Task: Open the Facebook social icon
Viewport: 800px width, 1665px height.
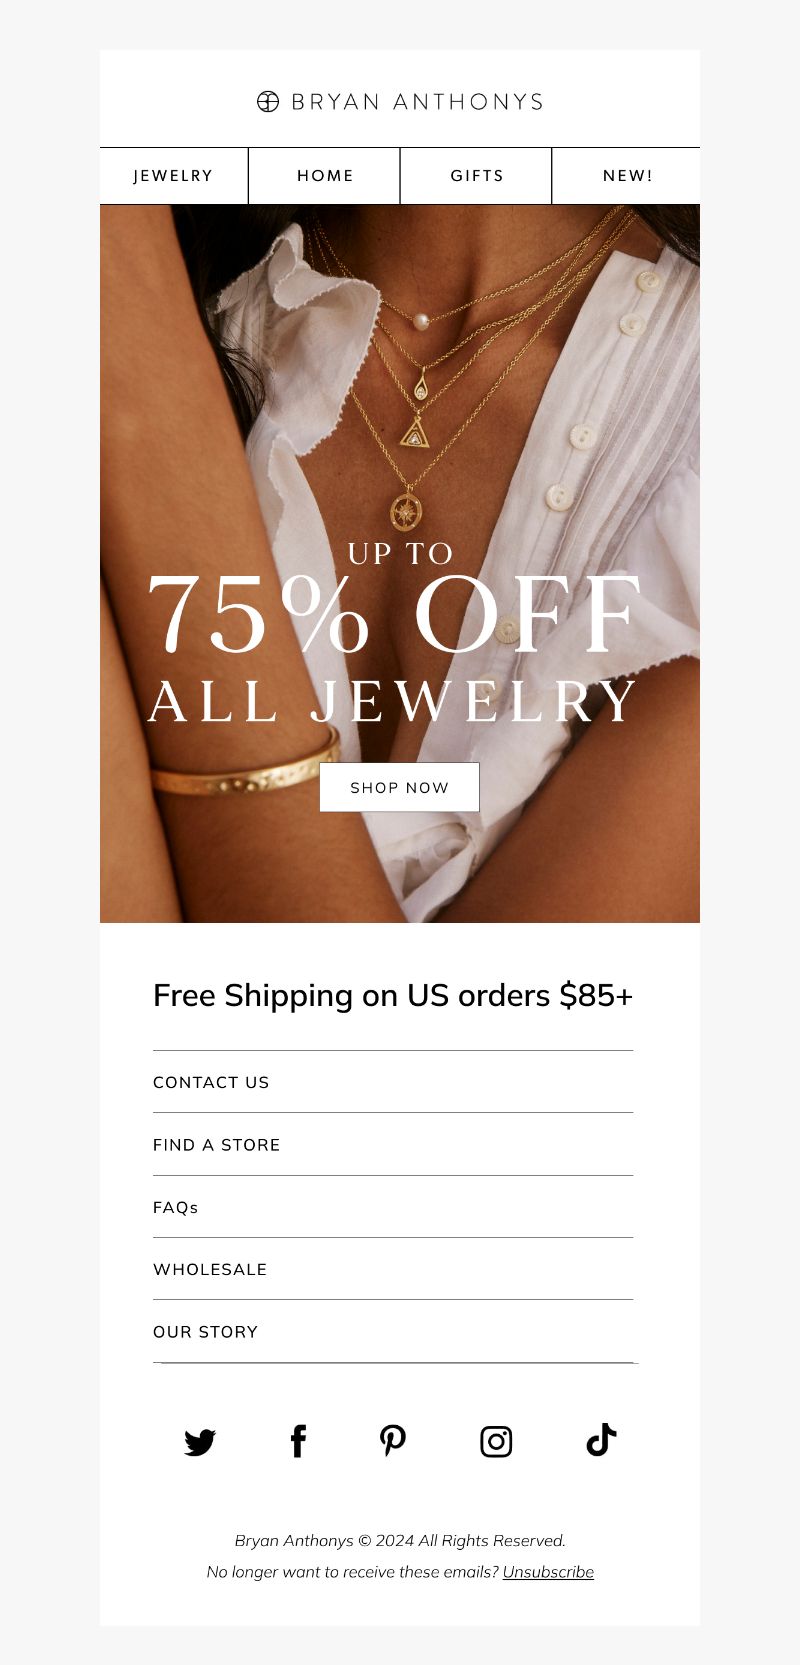Action: click(x=298, y=1441)
